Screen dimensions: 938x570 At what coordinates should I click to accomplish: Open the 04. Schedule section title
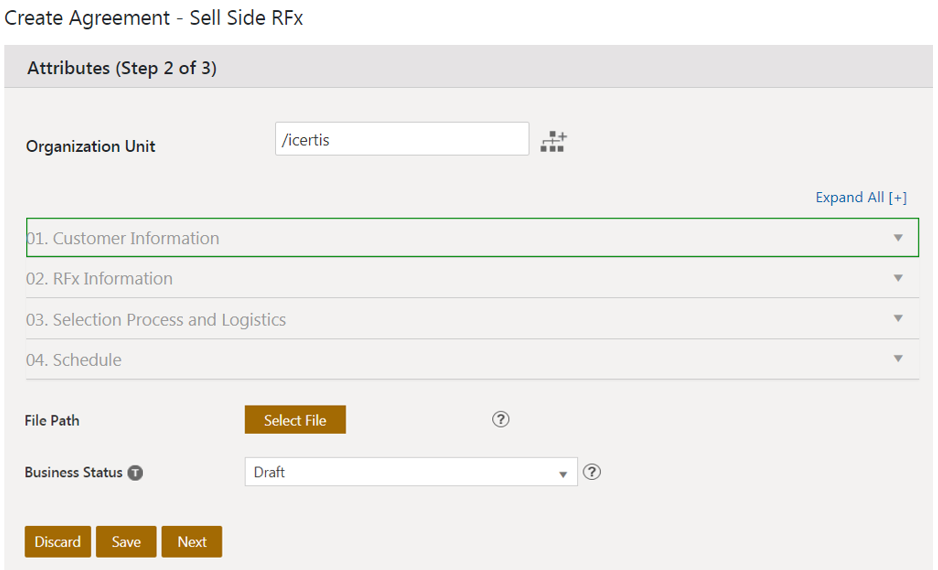(74, 360)
